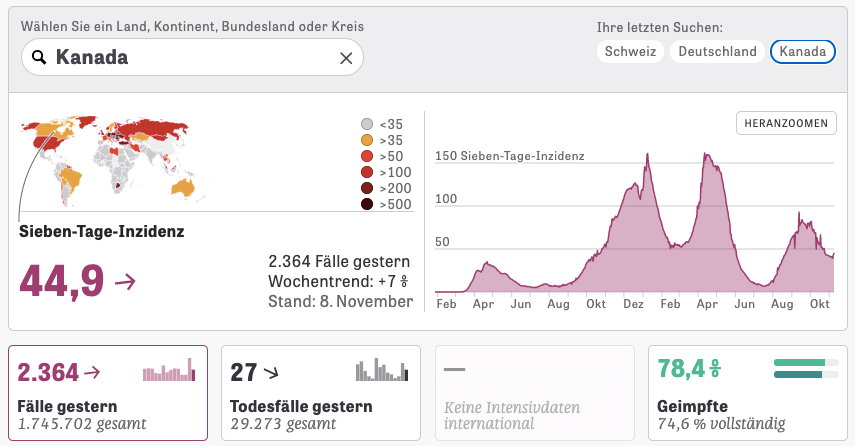Open the Todesfälle gestern tab card
The height and width of the screenshot is (446, 855).
pyautogui.click(x=320, y=393)
